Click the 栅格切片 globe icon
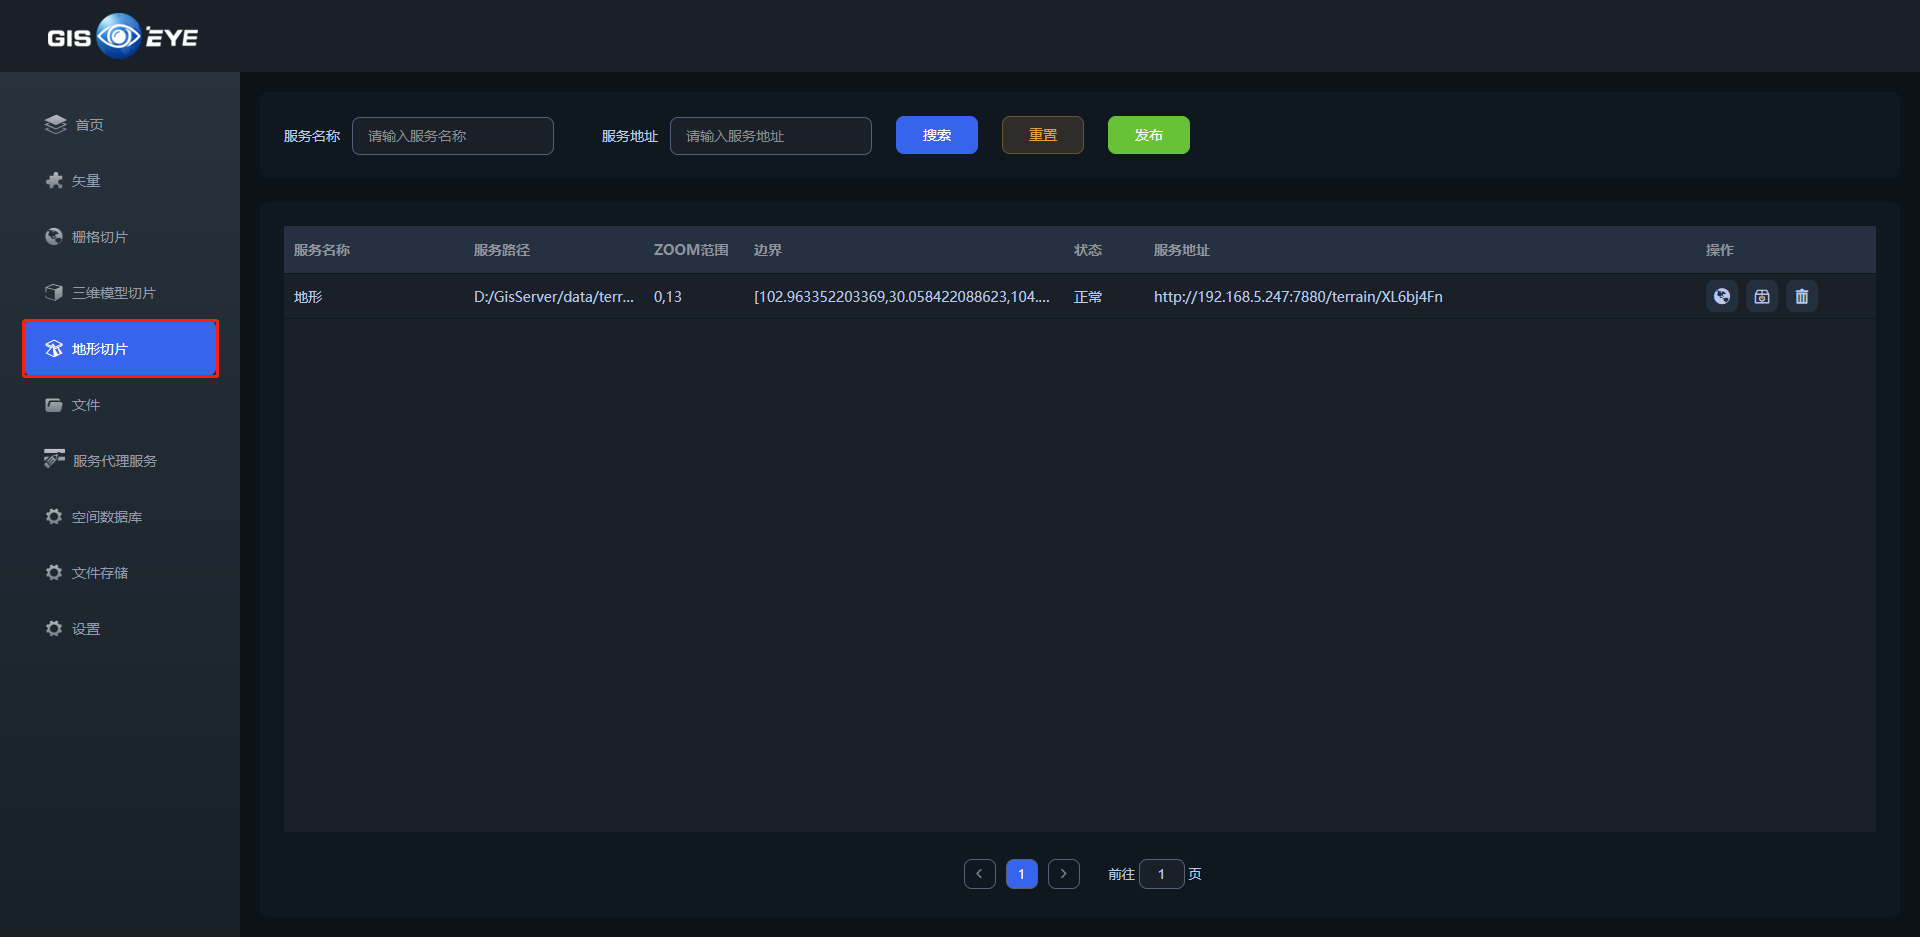Viewport: 1920px width, 937px height. point(54,236)
